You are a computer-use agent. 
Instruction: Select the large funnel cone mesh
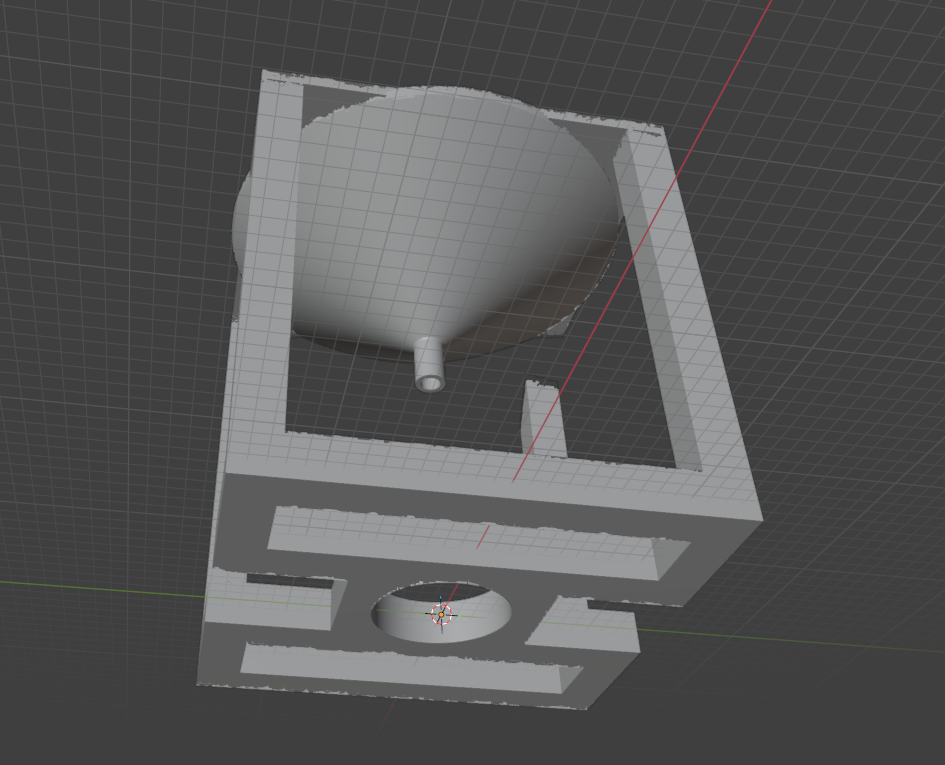[x=425, y=223]
